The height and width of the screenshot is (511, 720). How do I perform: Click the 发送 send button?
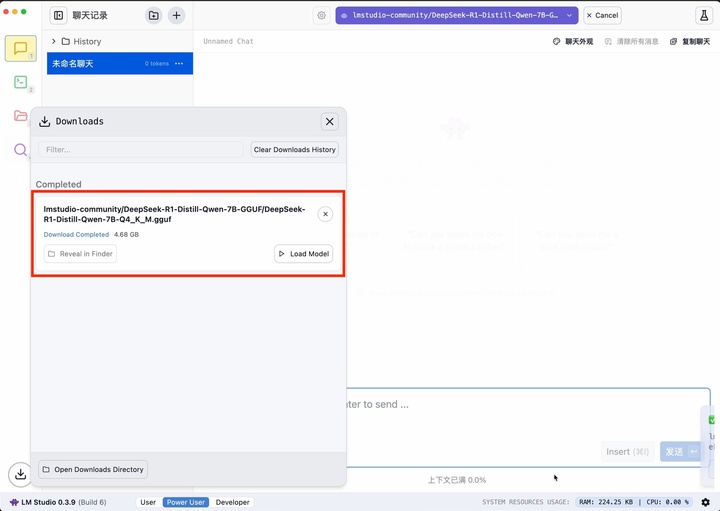tap(681, 452)
